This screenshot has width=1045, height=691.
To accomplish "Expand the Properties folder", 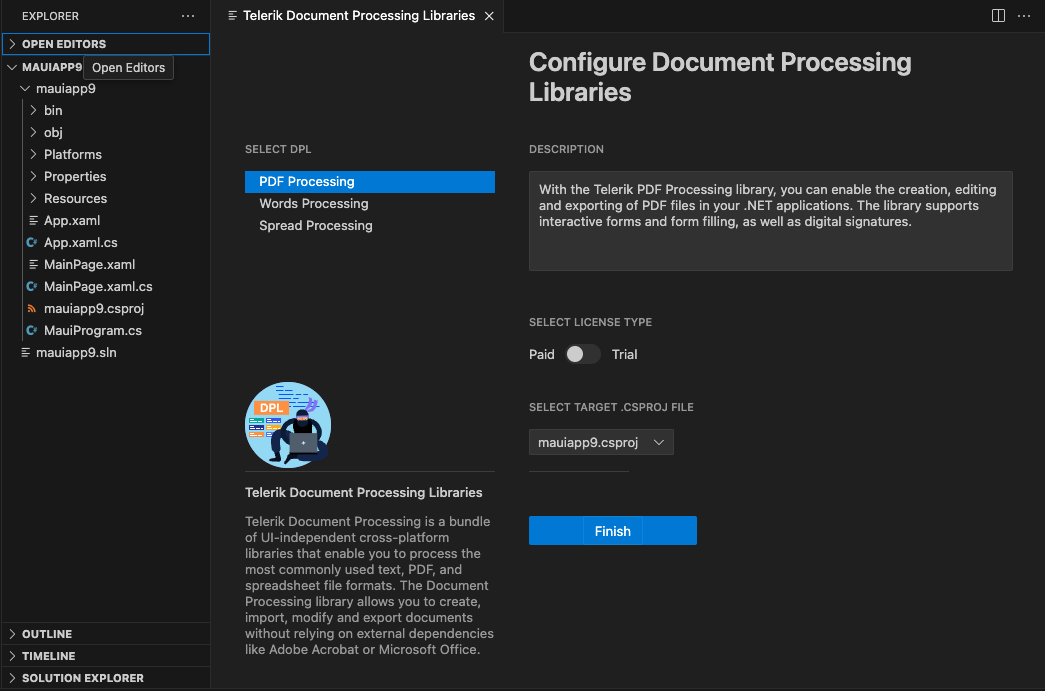I will point(33,177).
